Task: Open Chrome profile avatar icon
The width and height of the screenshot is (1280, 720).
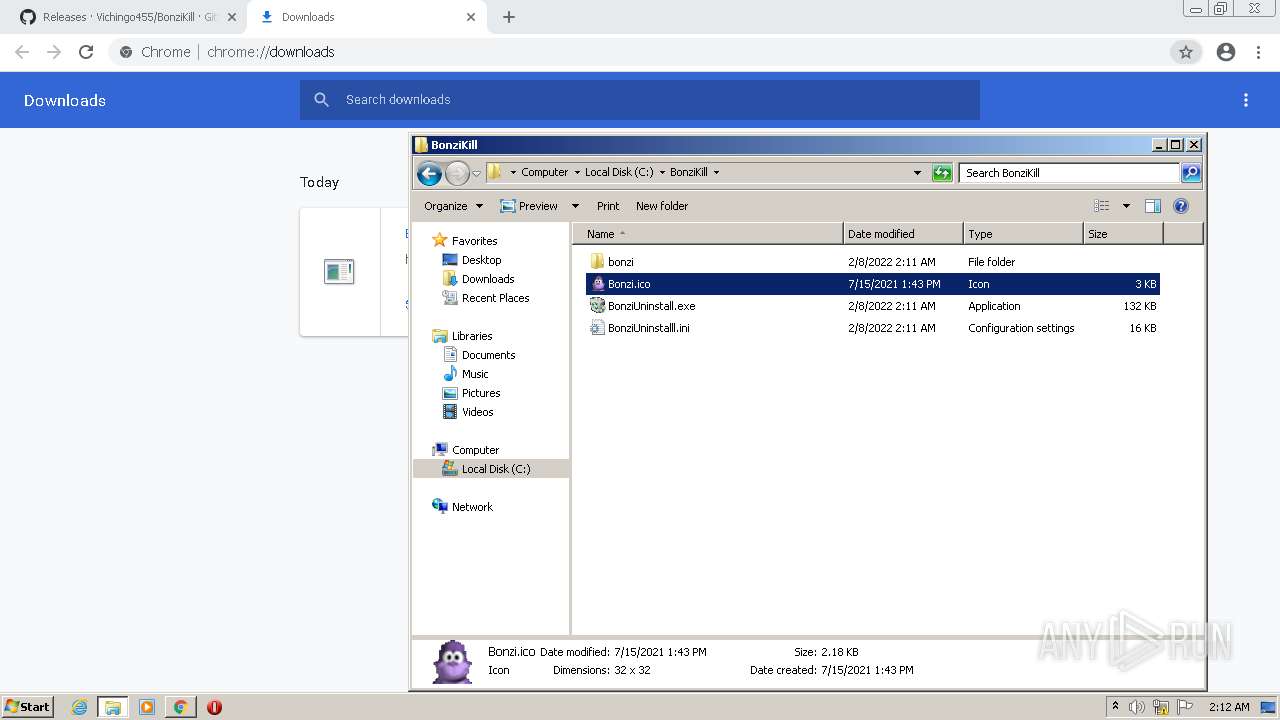Action: click(x=1226, y=52)
